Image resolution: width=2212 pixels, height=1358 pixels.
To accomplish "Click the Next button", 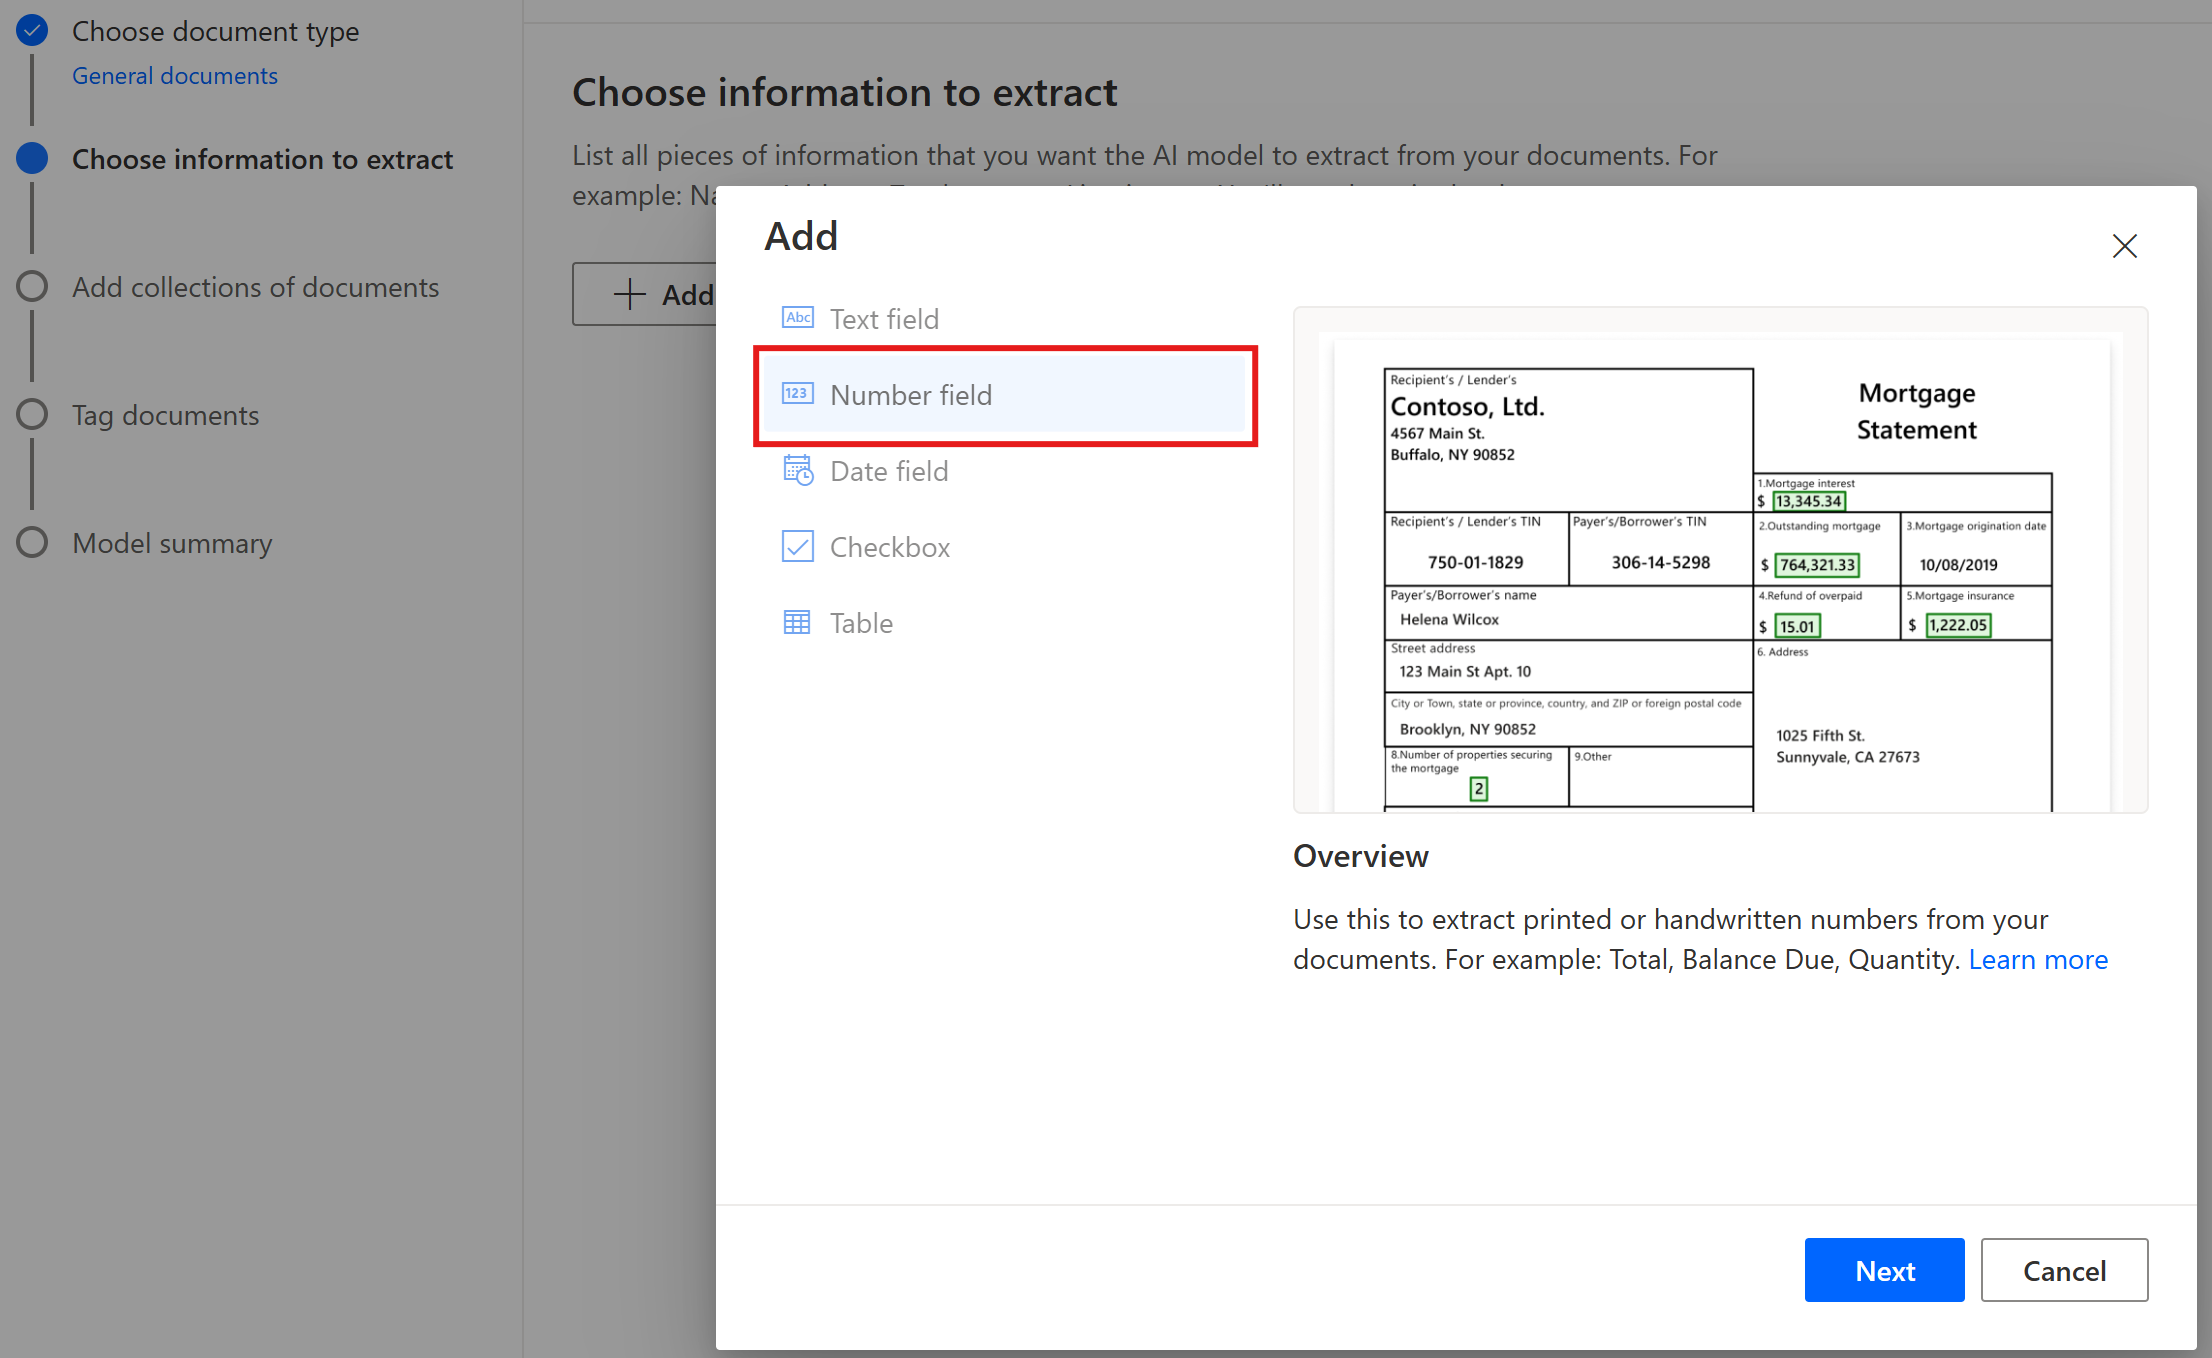I will coord(1884,1270).
